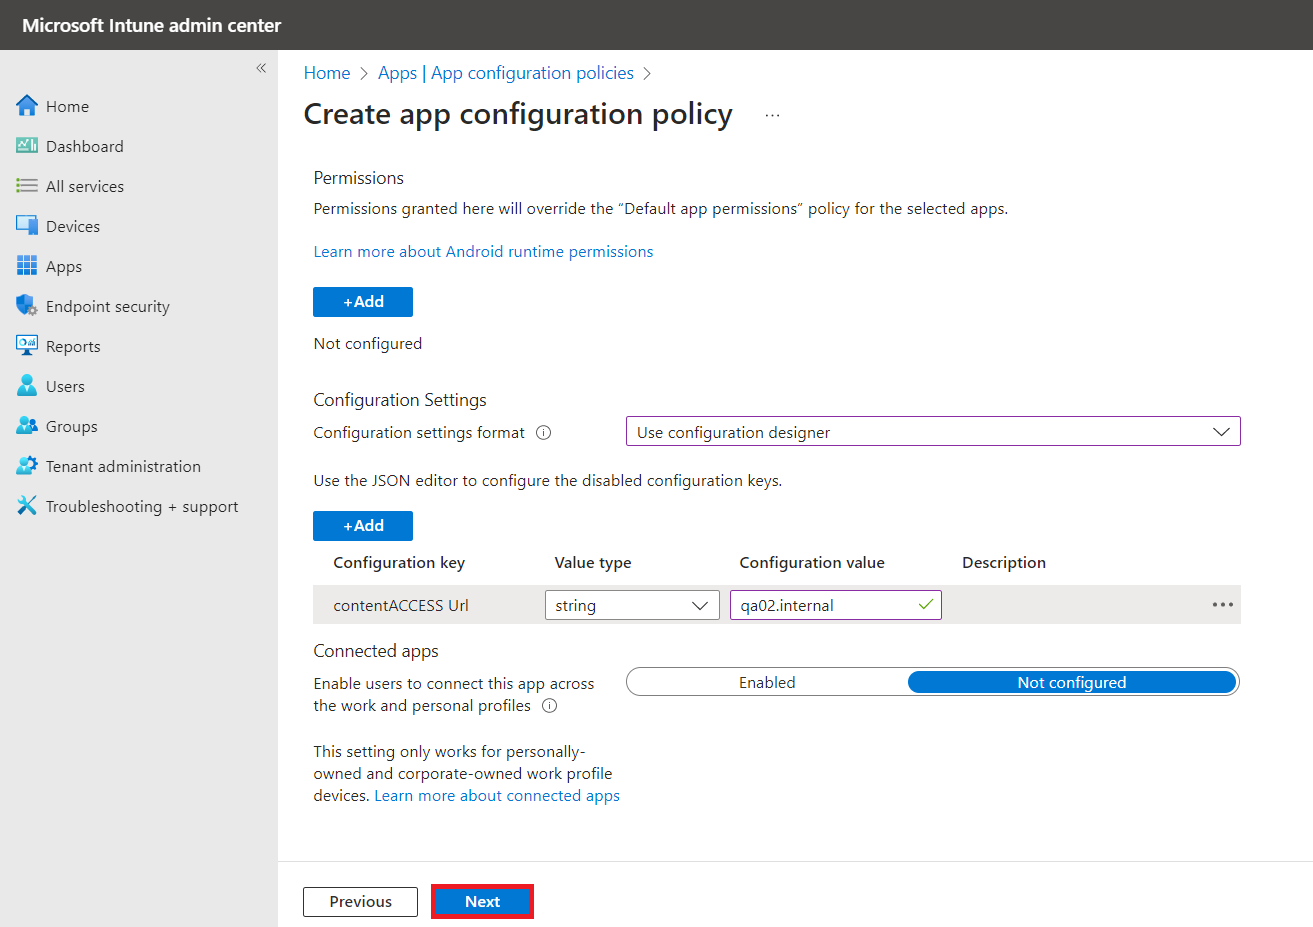Screen dimensions: 1313x927
Task: Select the Endpoint security shield icon
Action: point(27,306)
